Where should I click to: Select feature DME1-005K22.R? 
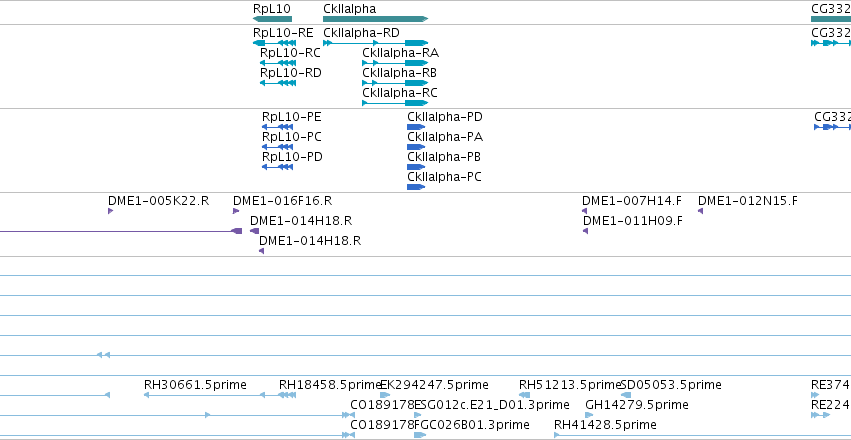pyautogui.click(x=158, y=201)
